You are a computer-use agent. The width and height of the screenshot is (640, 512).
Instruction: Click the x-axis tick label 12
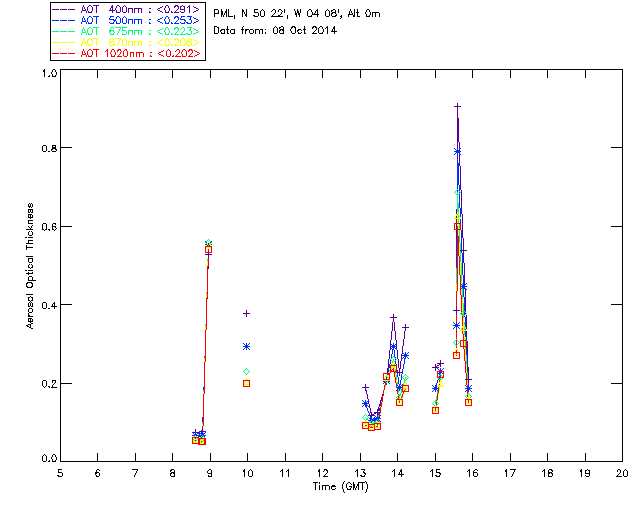click(x=322, y=473)
